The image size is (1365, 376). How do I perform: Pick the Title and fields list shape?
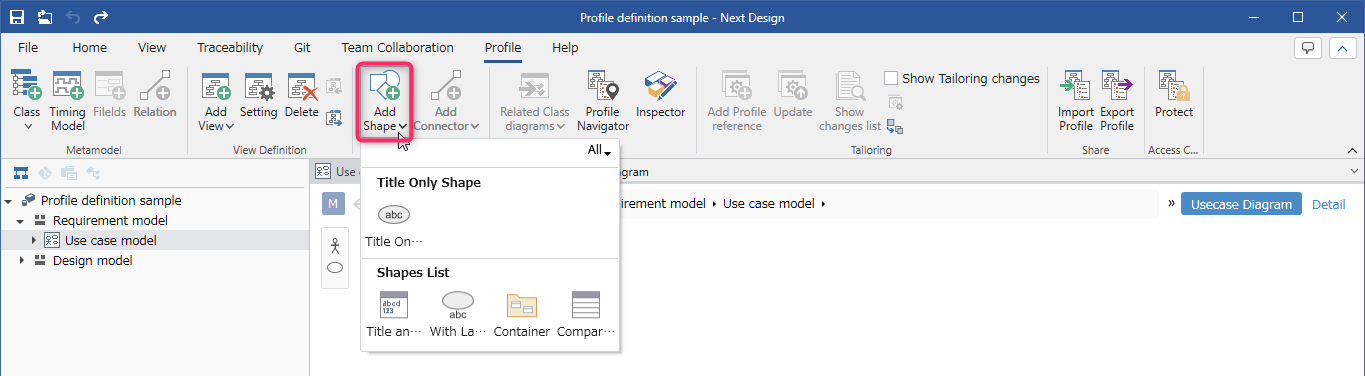tap(394, 315)
